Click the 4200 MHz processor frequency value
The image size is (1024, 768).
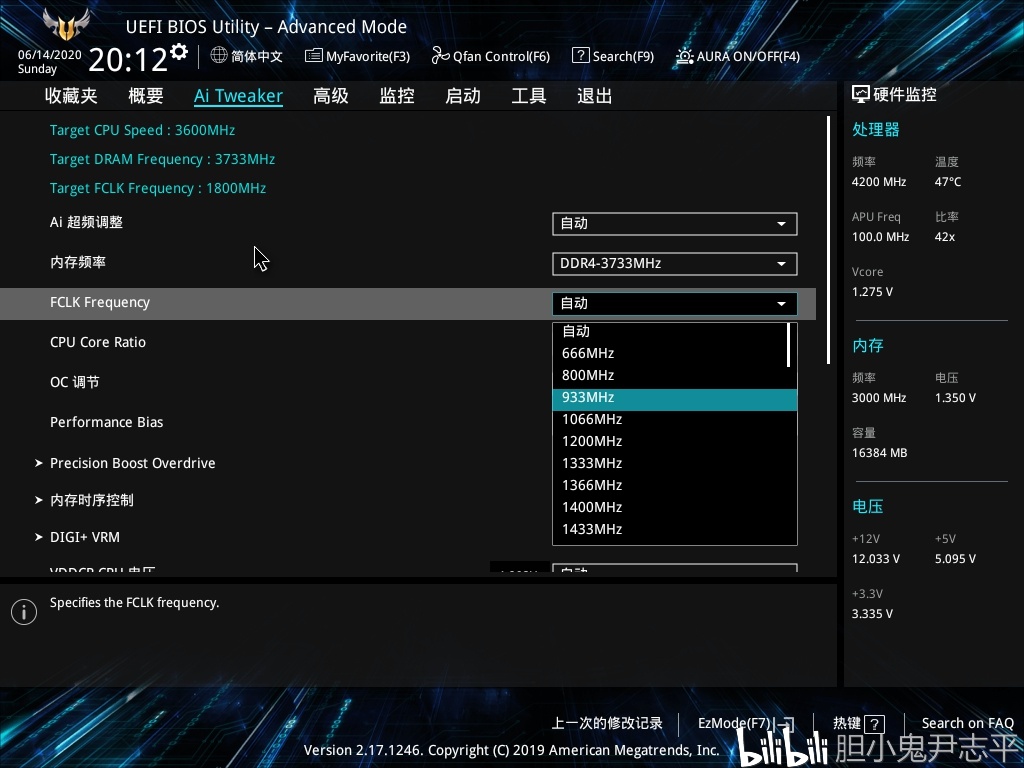click(x=878, y=182)
